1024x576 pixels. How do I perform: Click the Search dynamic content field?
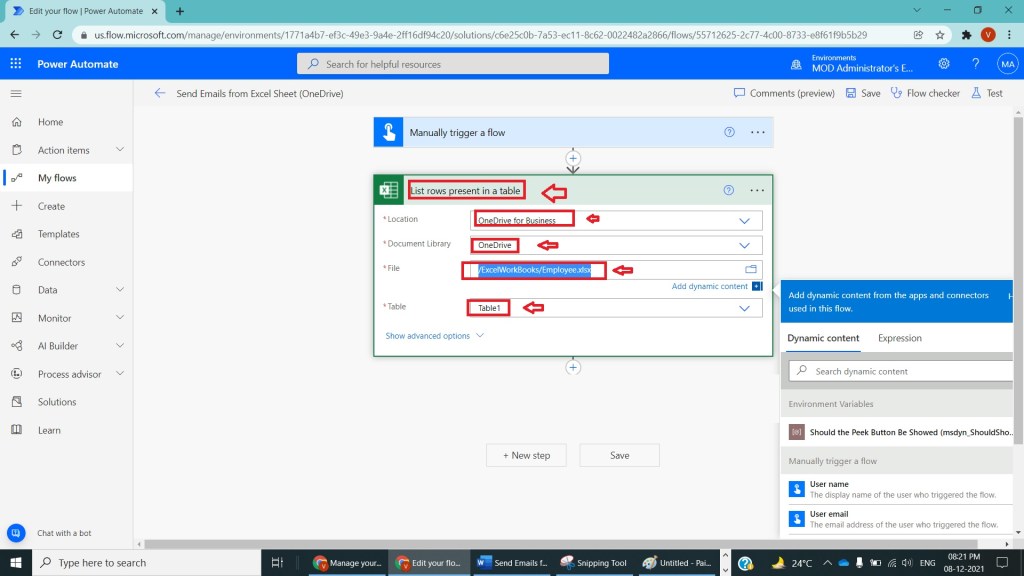[x=900, y=371]
